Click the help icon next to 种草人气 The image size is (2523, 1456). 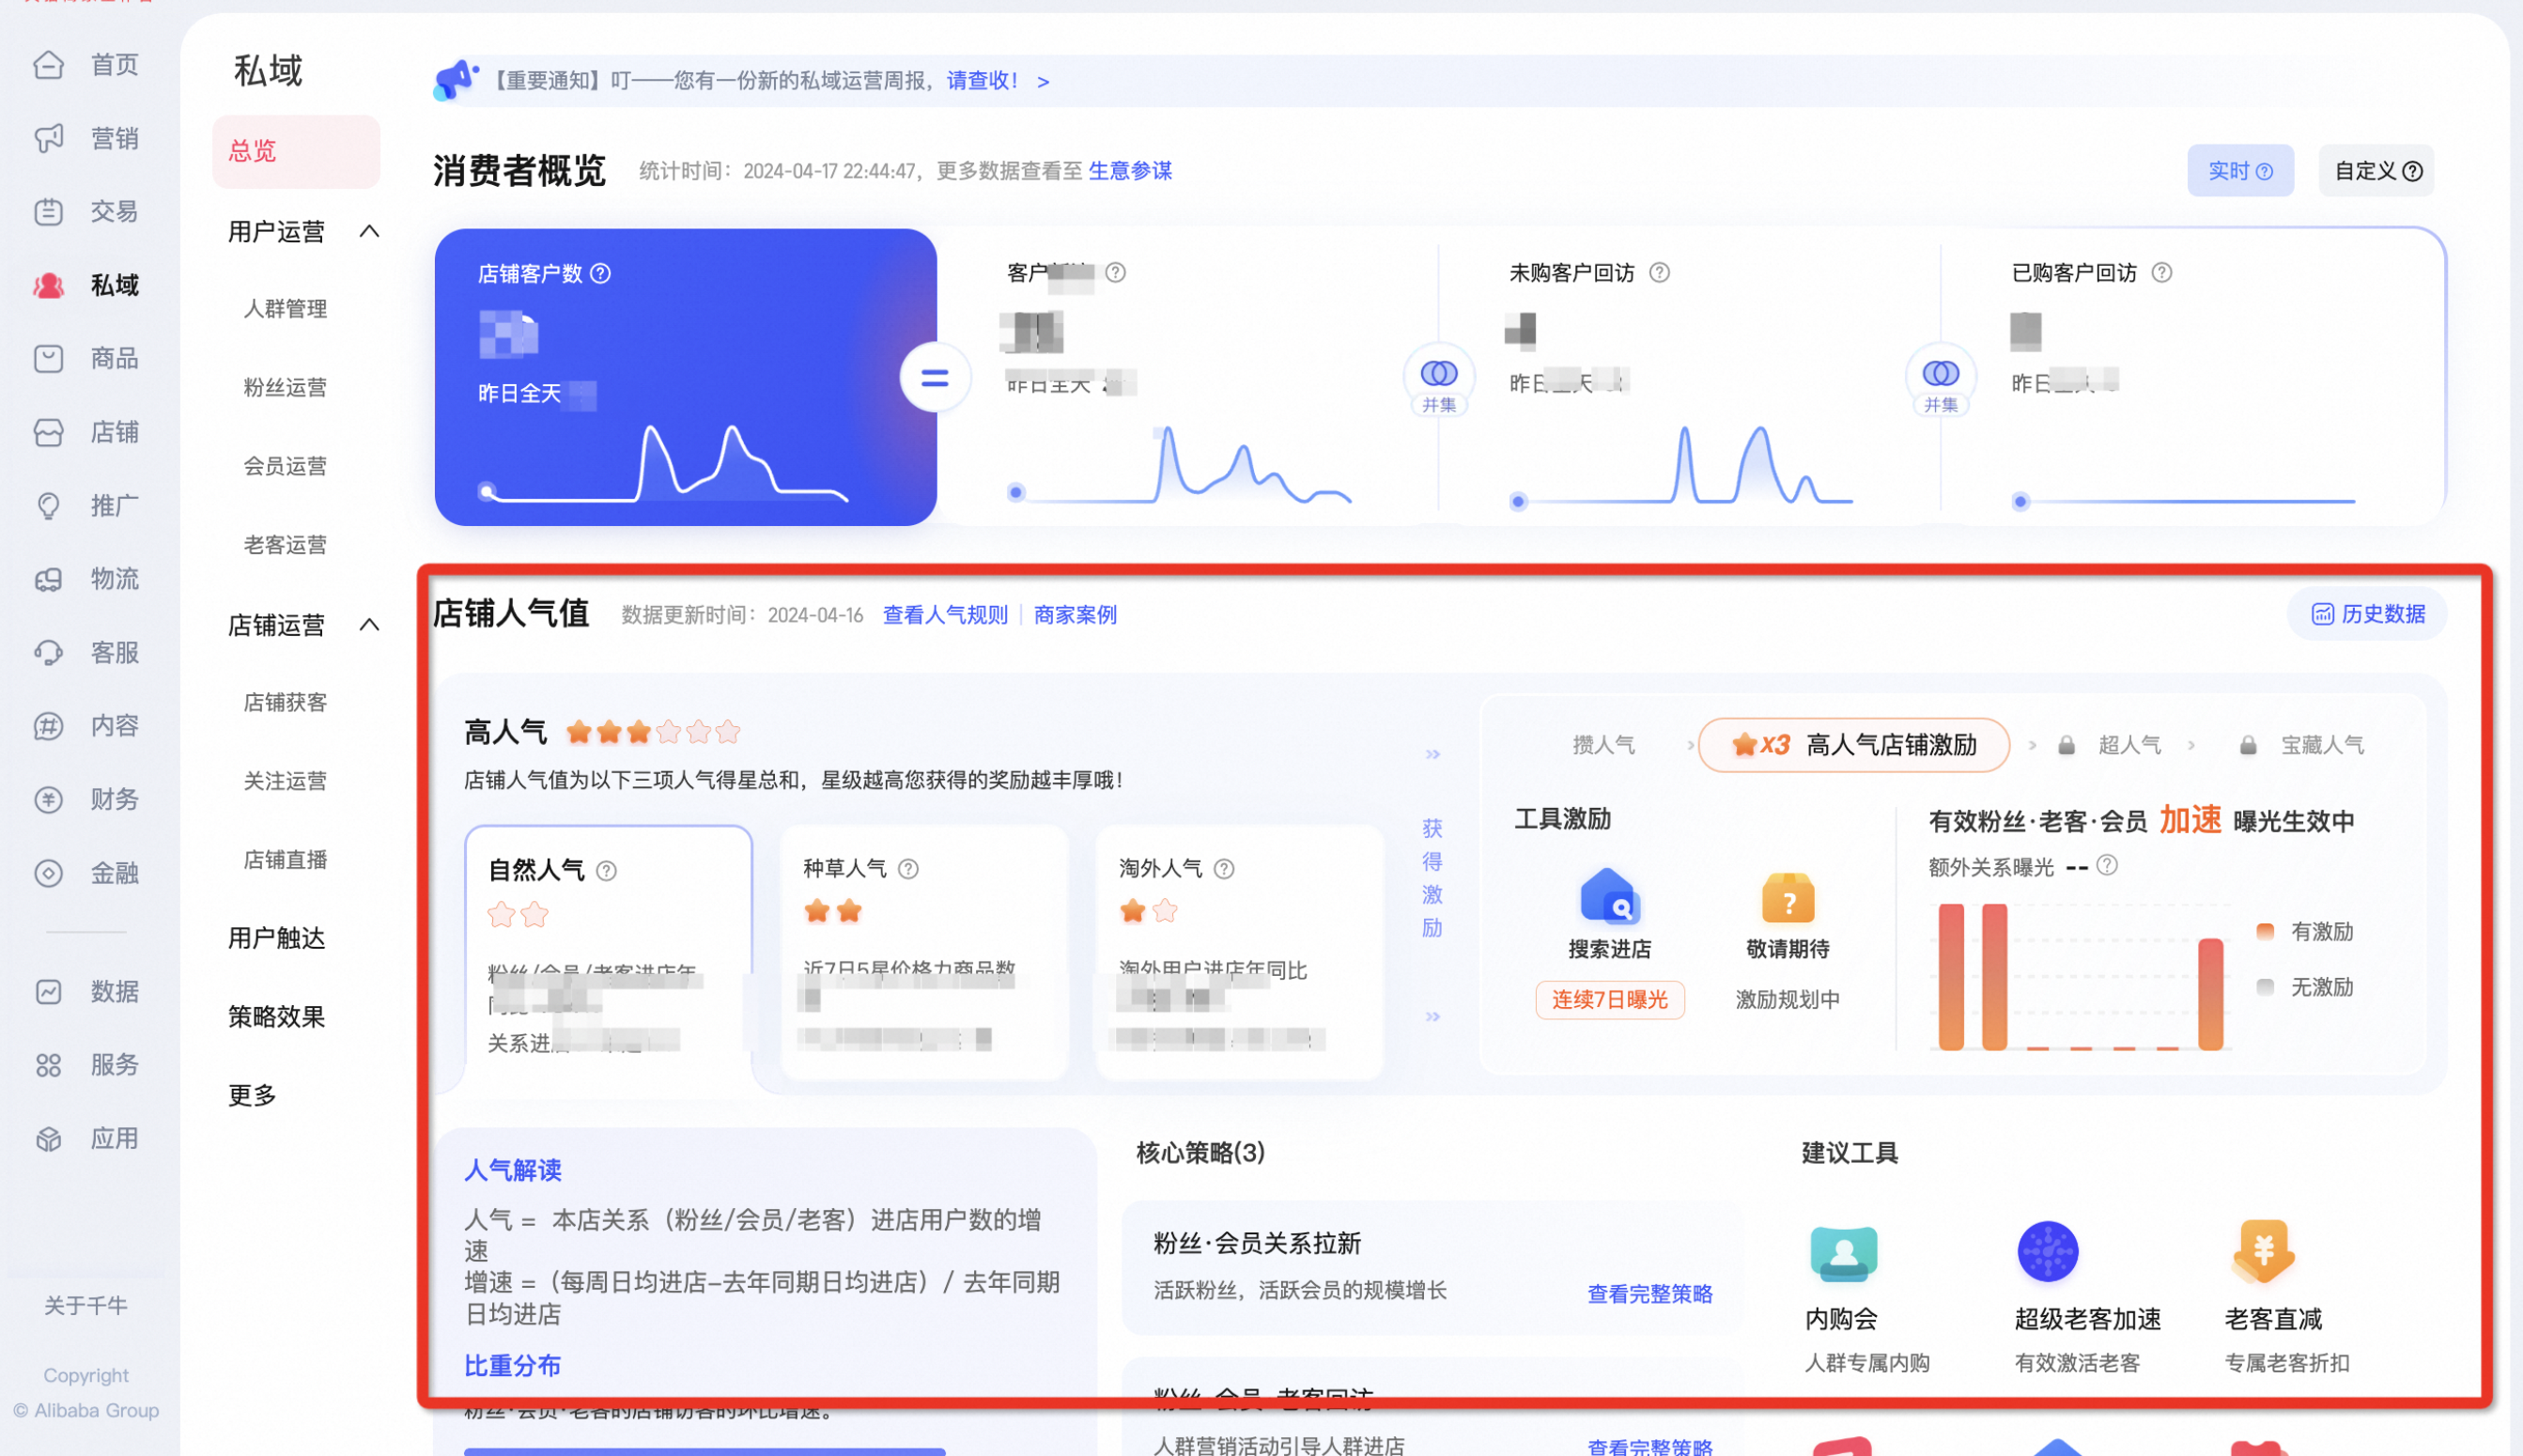tap(909, 870)
